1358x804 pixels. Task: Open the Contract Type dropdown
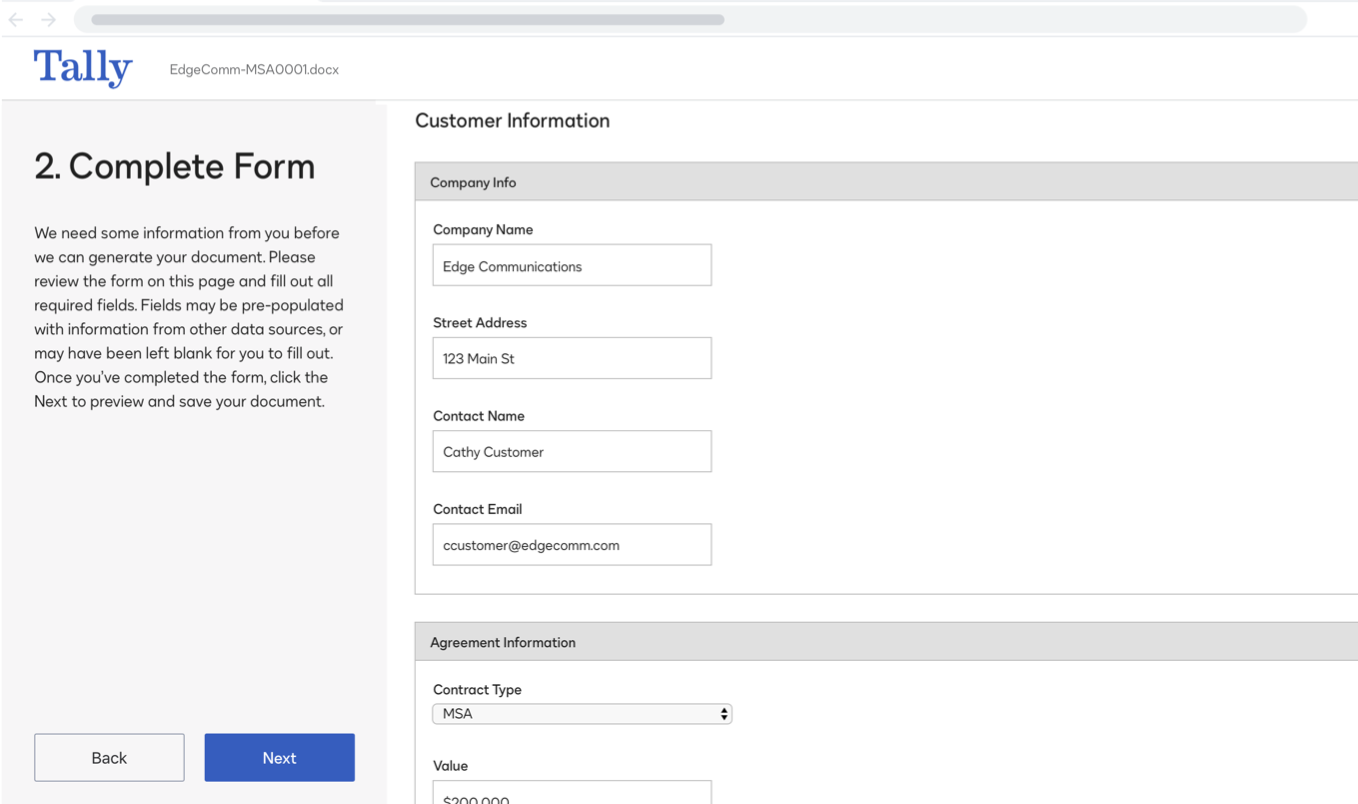click(x=582, y=714)
